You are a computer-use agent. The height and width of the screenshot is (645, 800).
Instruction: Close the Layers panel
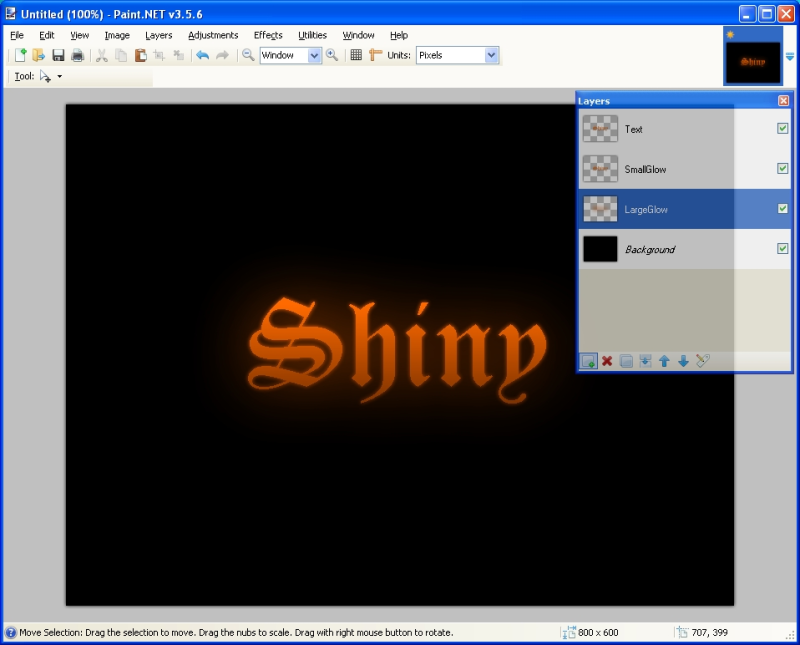click(783, 101)
